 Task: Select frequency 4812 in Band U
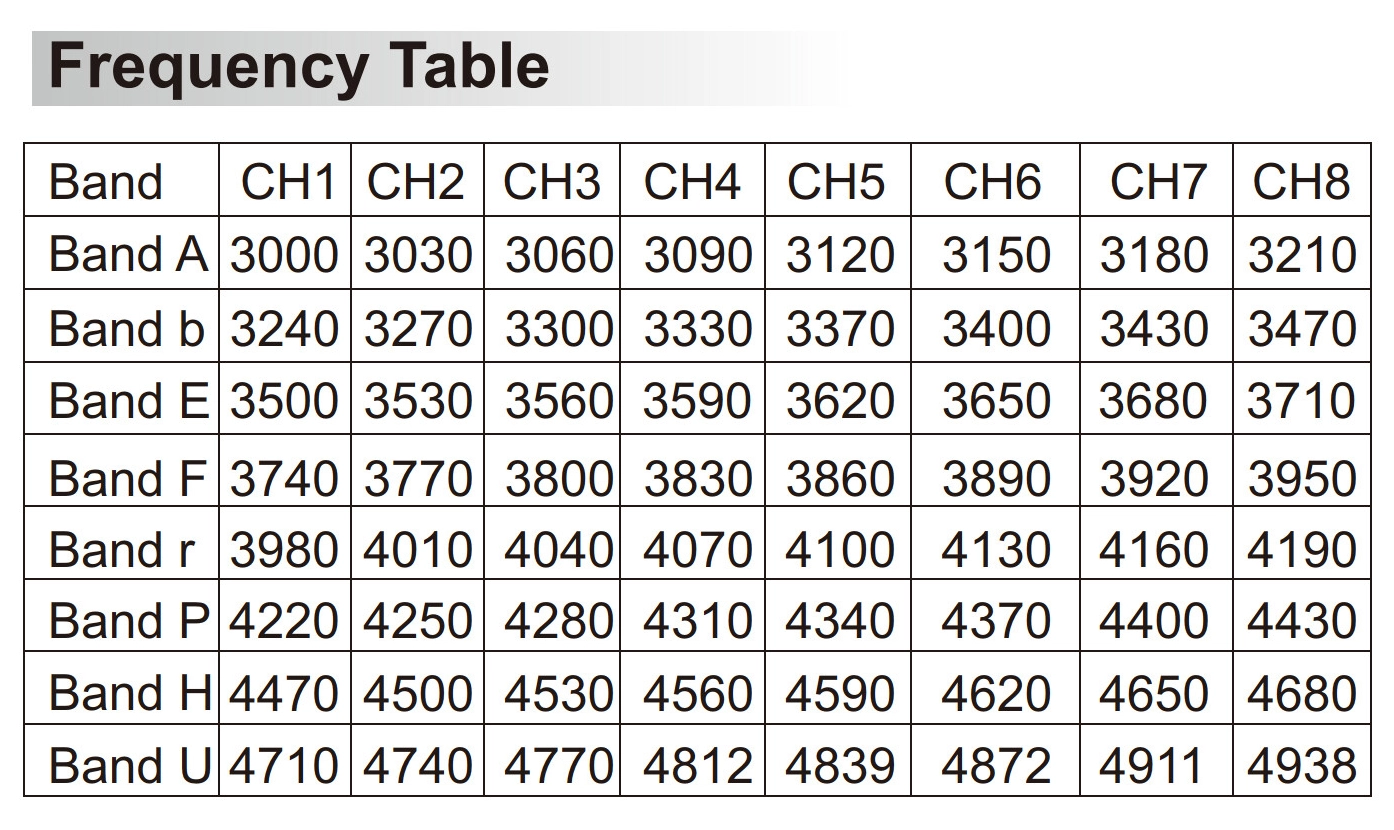(696, 766)
